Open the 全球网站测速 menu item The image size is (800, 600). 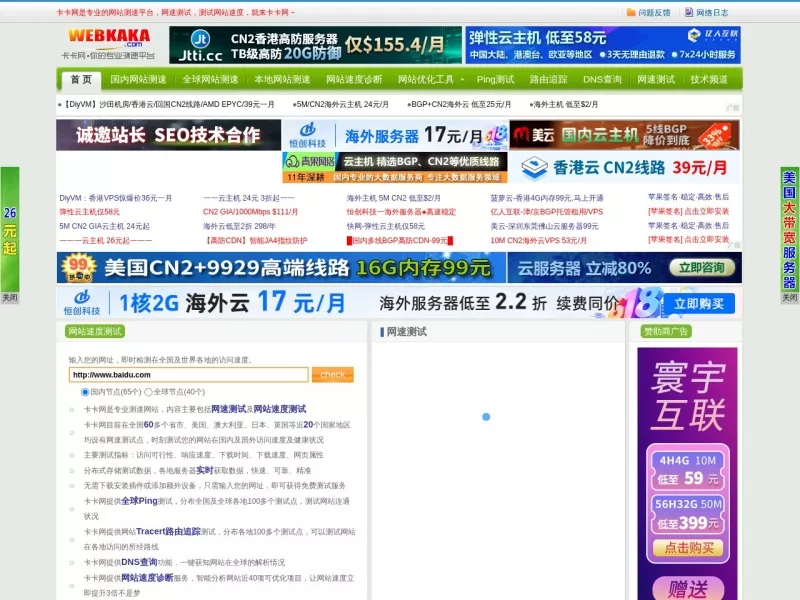coord(210,80)
